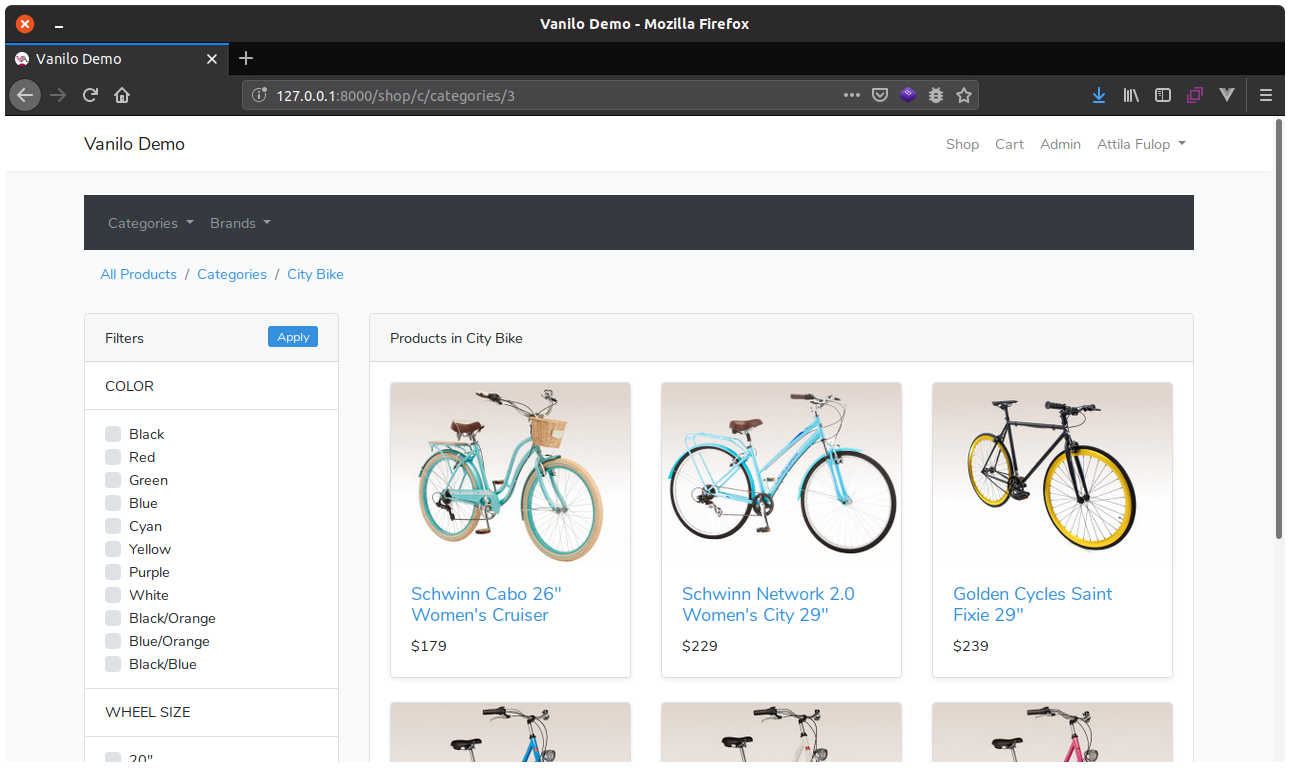Viewport: 1294px width, 771px height.
Task: Check the White color filter
Action: 113,595
